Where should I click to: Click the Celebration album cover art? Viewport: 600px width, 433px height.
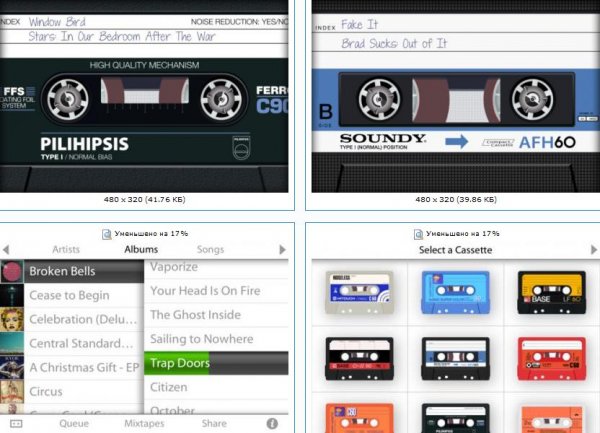[x=12, y=319]
